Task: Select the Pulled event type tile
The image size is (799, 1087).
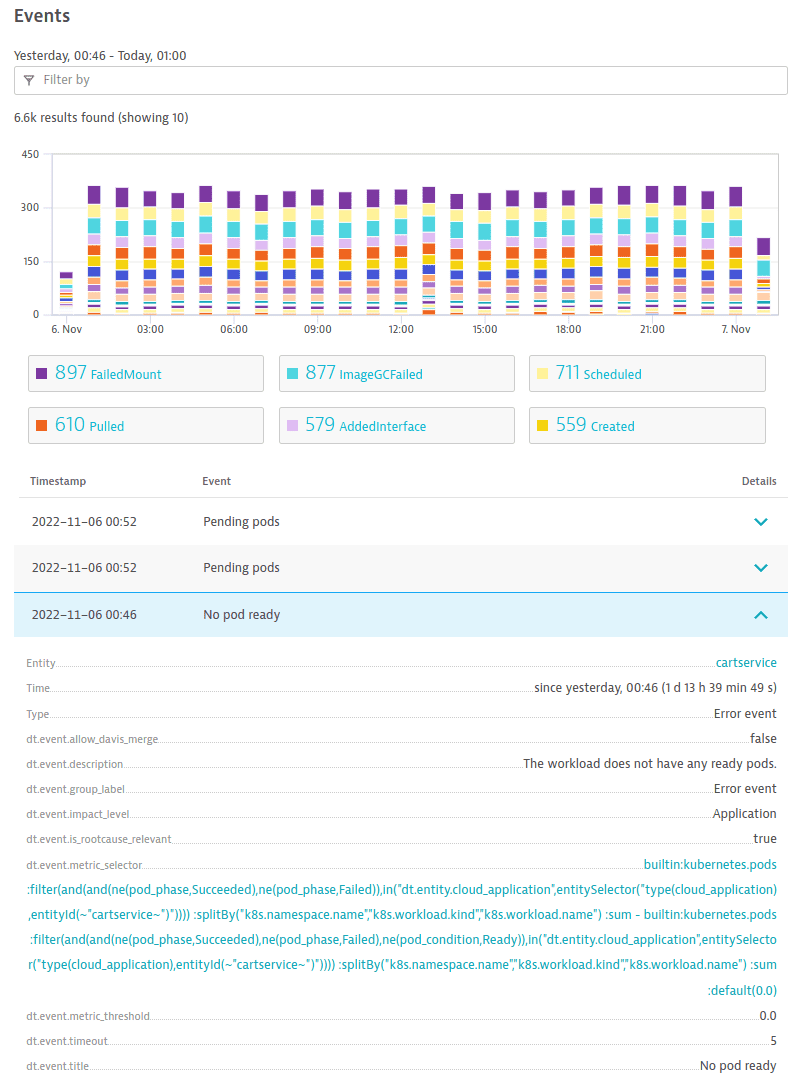Action: (146, 426)
